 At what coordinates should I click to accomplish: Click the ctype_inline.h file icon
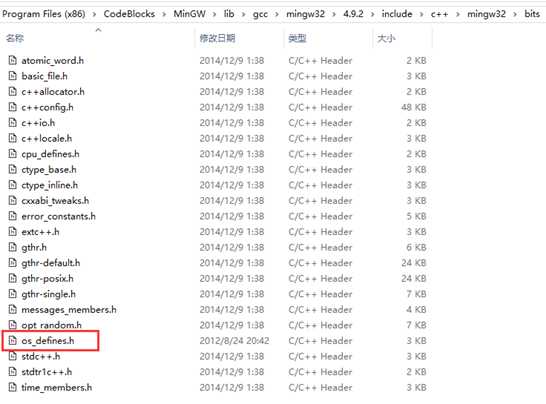13,185
